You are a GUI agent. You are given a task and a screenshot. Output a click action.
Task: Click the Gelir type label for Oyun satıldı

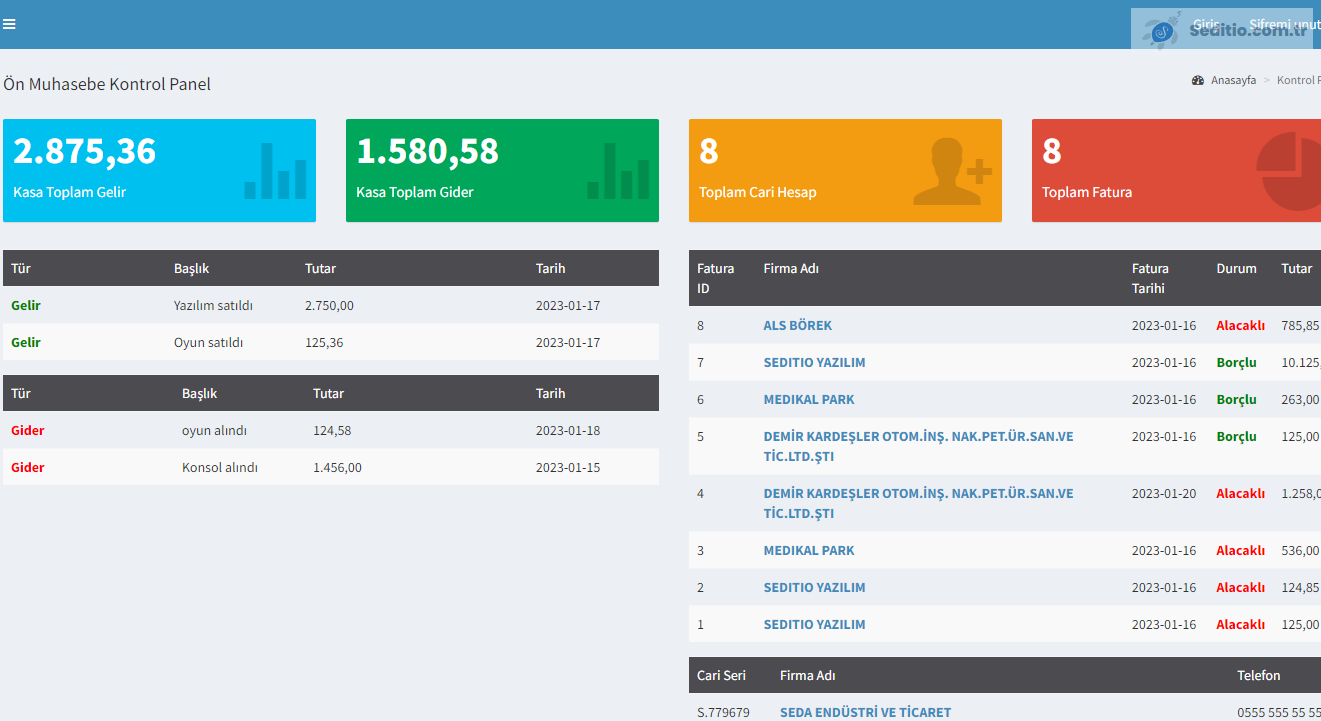pyautogui.click(x=26, y=342)
